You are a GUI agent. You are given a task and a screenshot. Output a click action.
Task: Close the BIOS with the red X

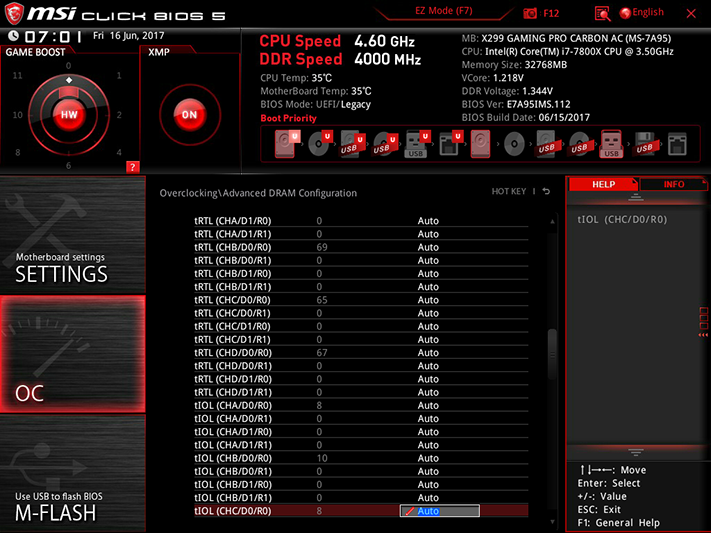pyautogui.click(x=691, y=14)
